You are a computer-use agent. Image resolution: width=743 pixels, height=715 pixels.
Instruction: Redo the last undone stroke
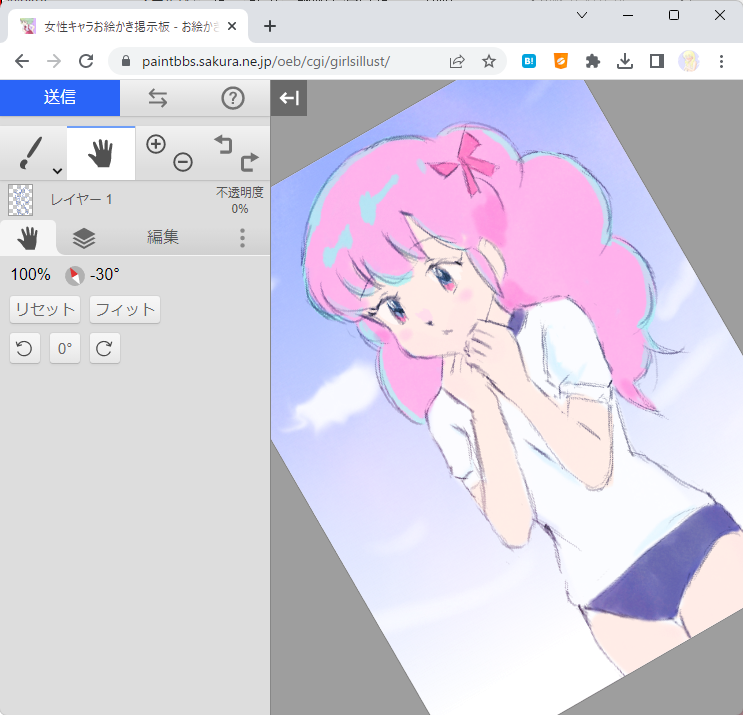click(x=249, y=162)
